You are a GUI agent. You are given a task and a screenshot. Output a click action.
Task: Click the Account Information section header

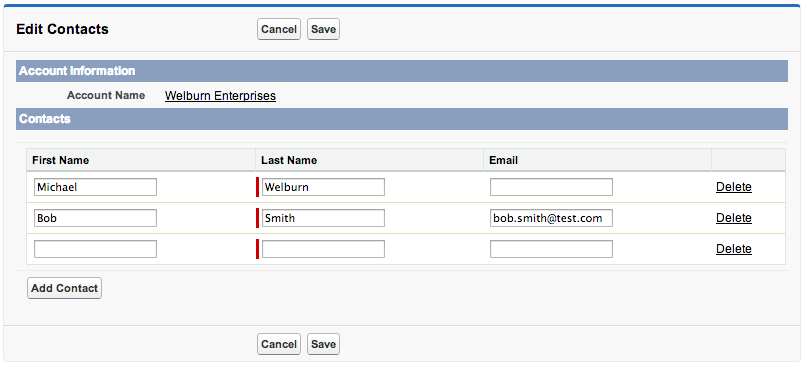pyautogui.click(x=401, y=71)
